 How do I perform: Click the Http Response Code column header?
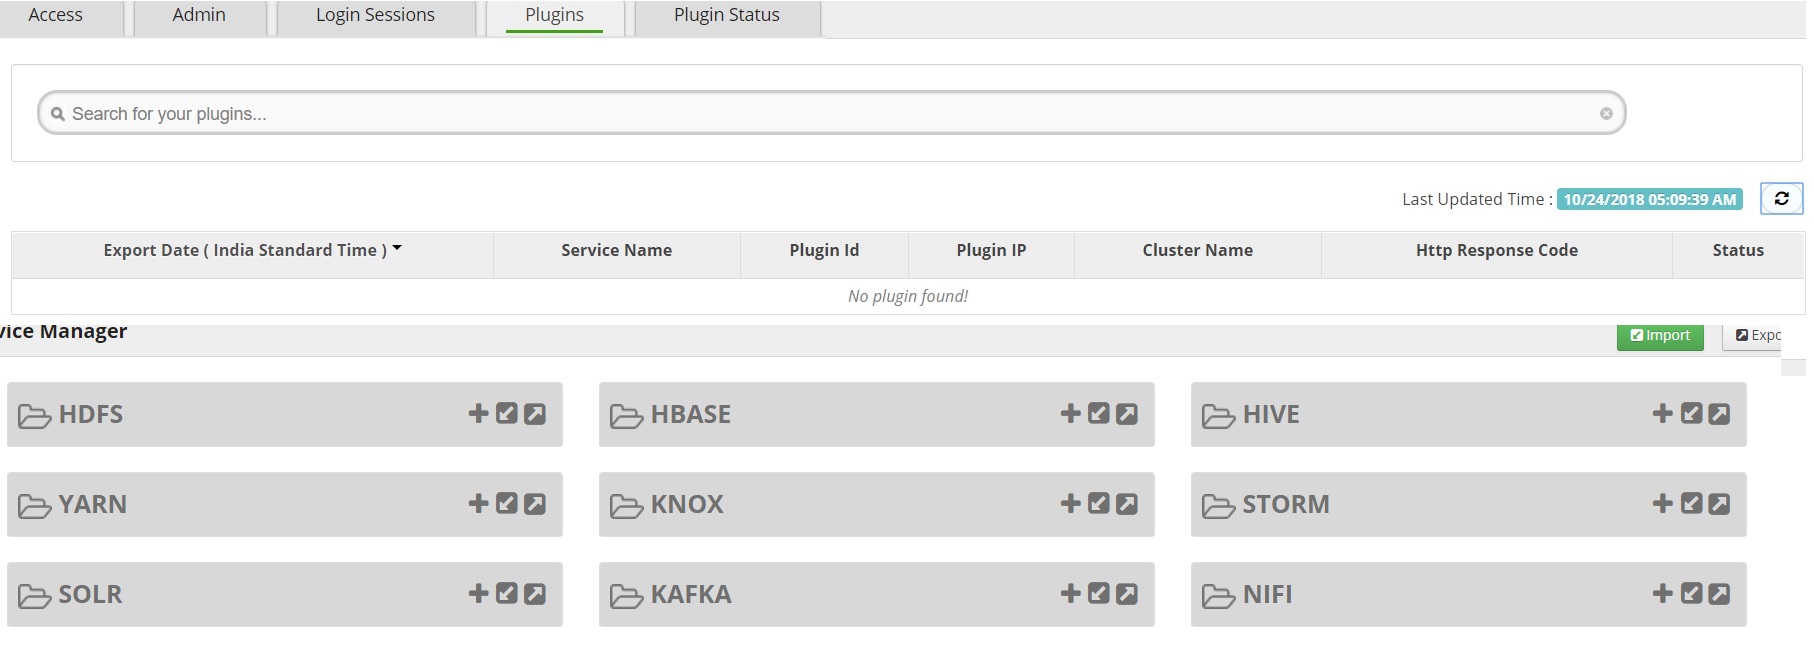tap(1496, 251)
